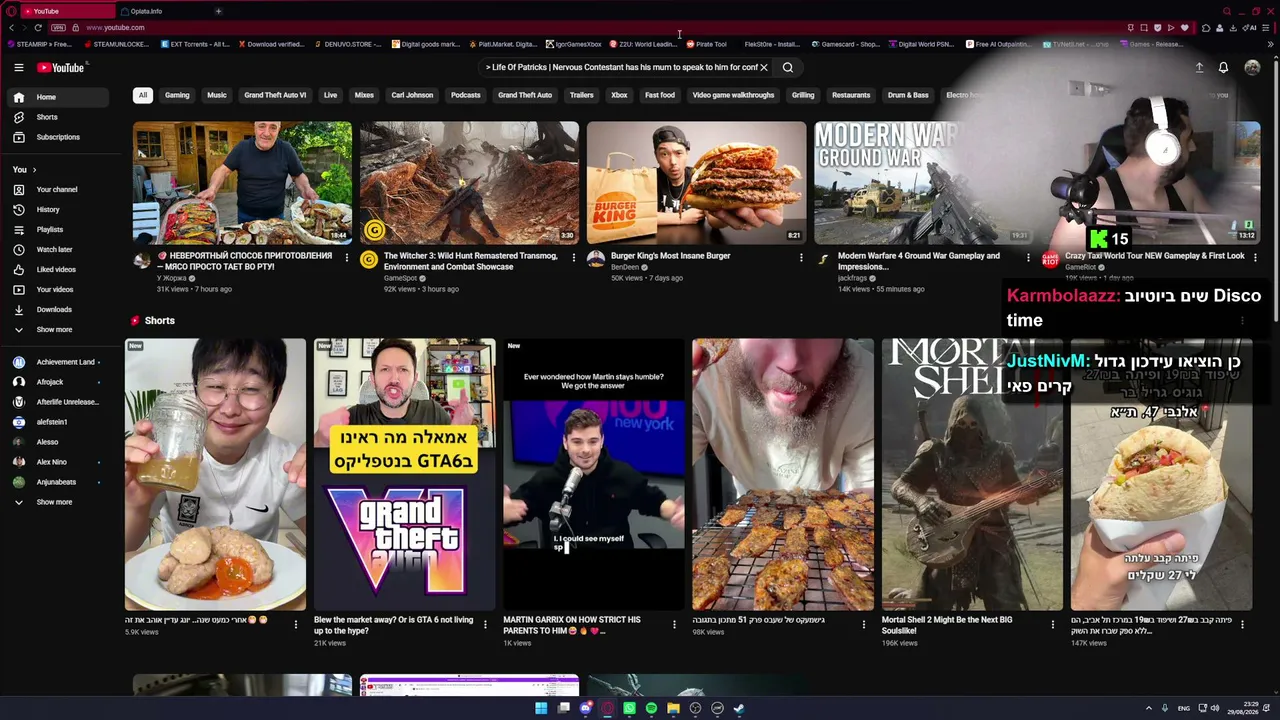
Task: Open Alesso channel subscription
Action: [58, 442]
